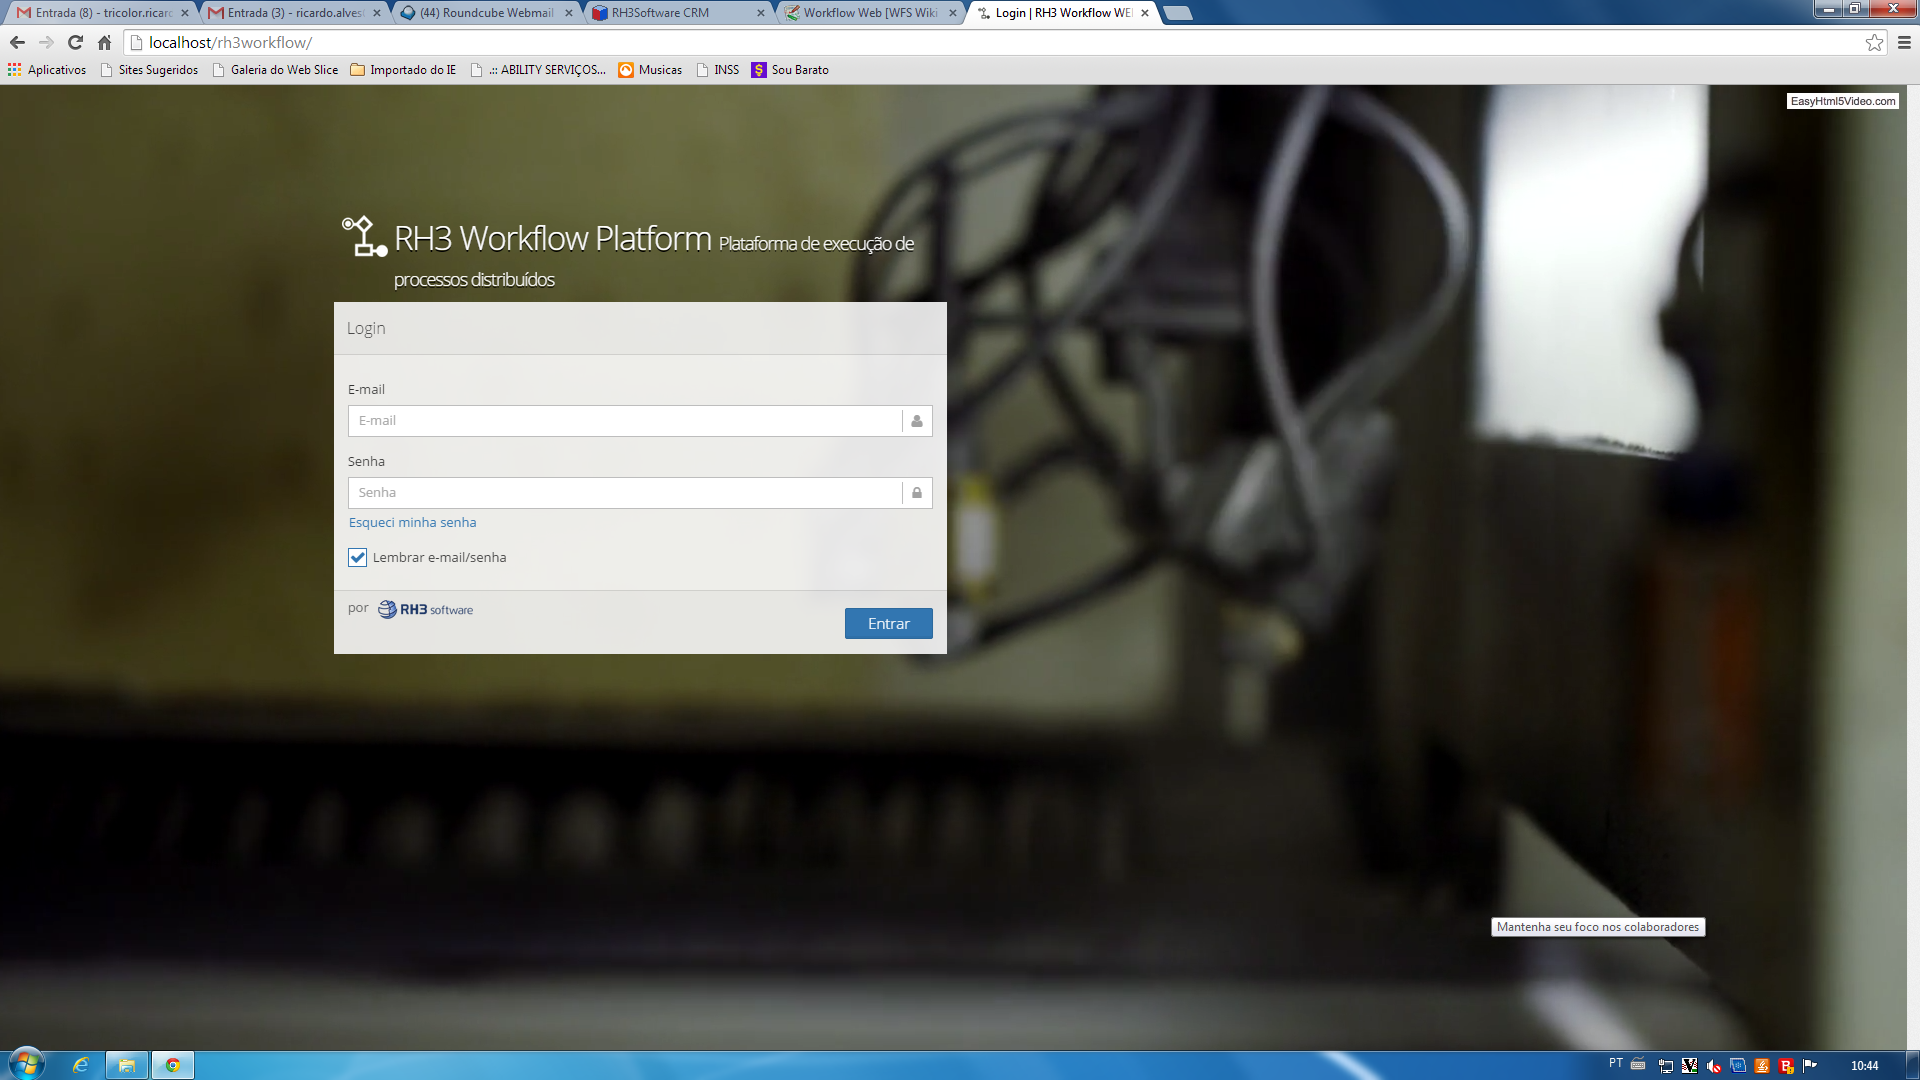The image size is (1920, 1080).
Task: Click the back navigation arrow
Action: 17,42
